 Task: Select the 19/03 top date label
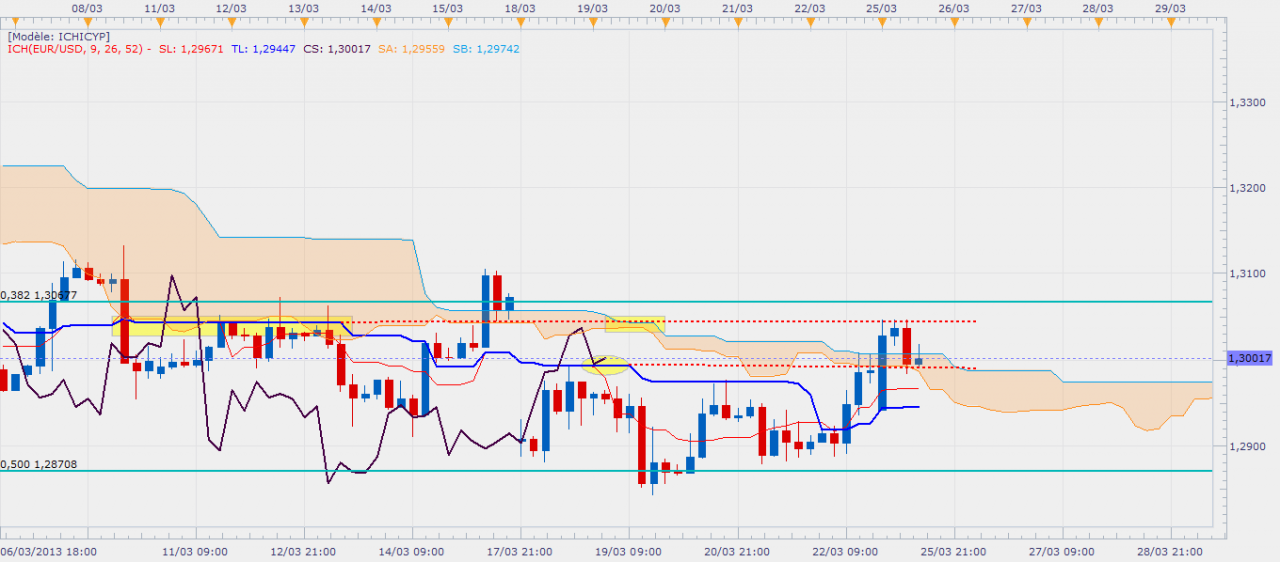(593, 7)
